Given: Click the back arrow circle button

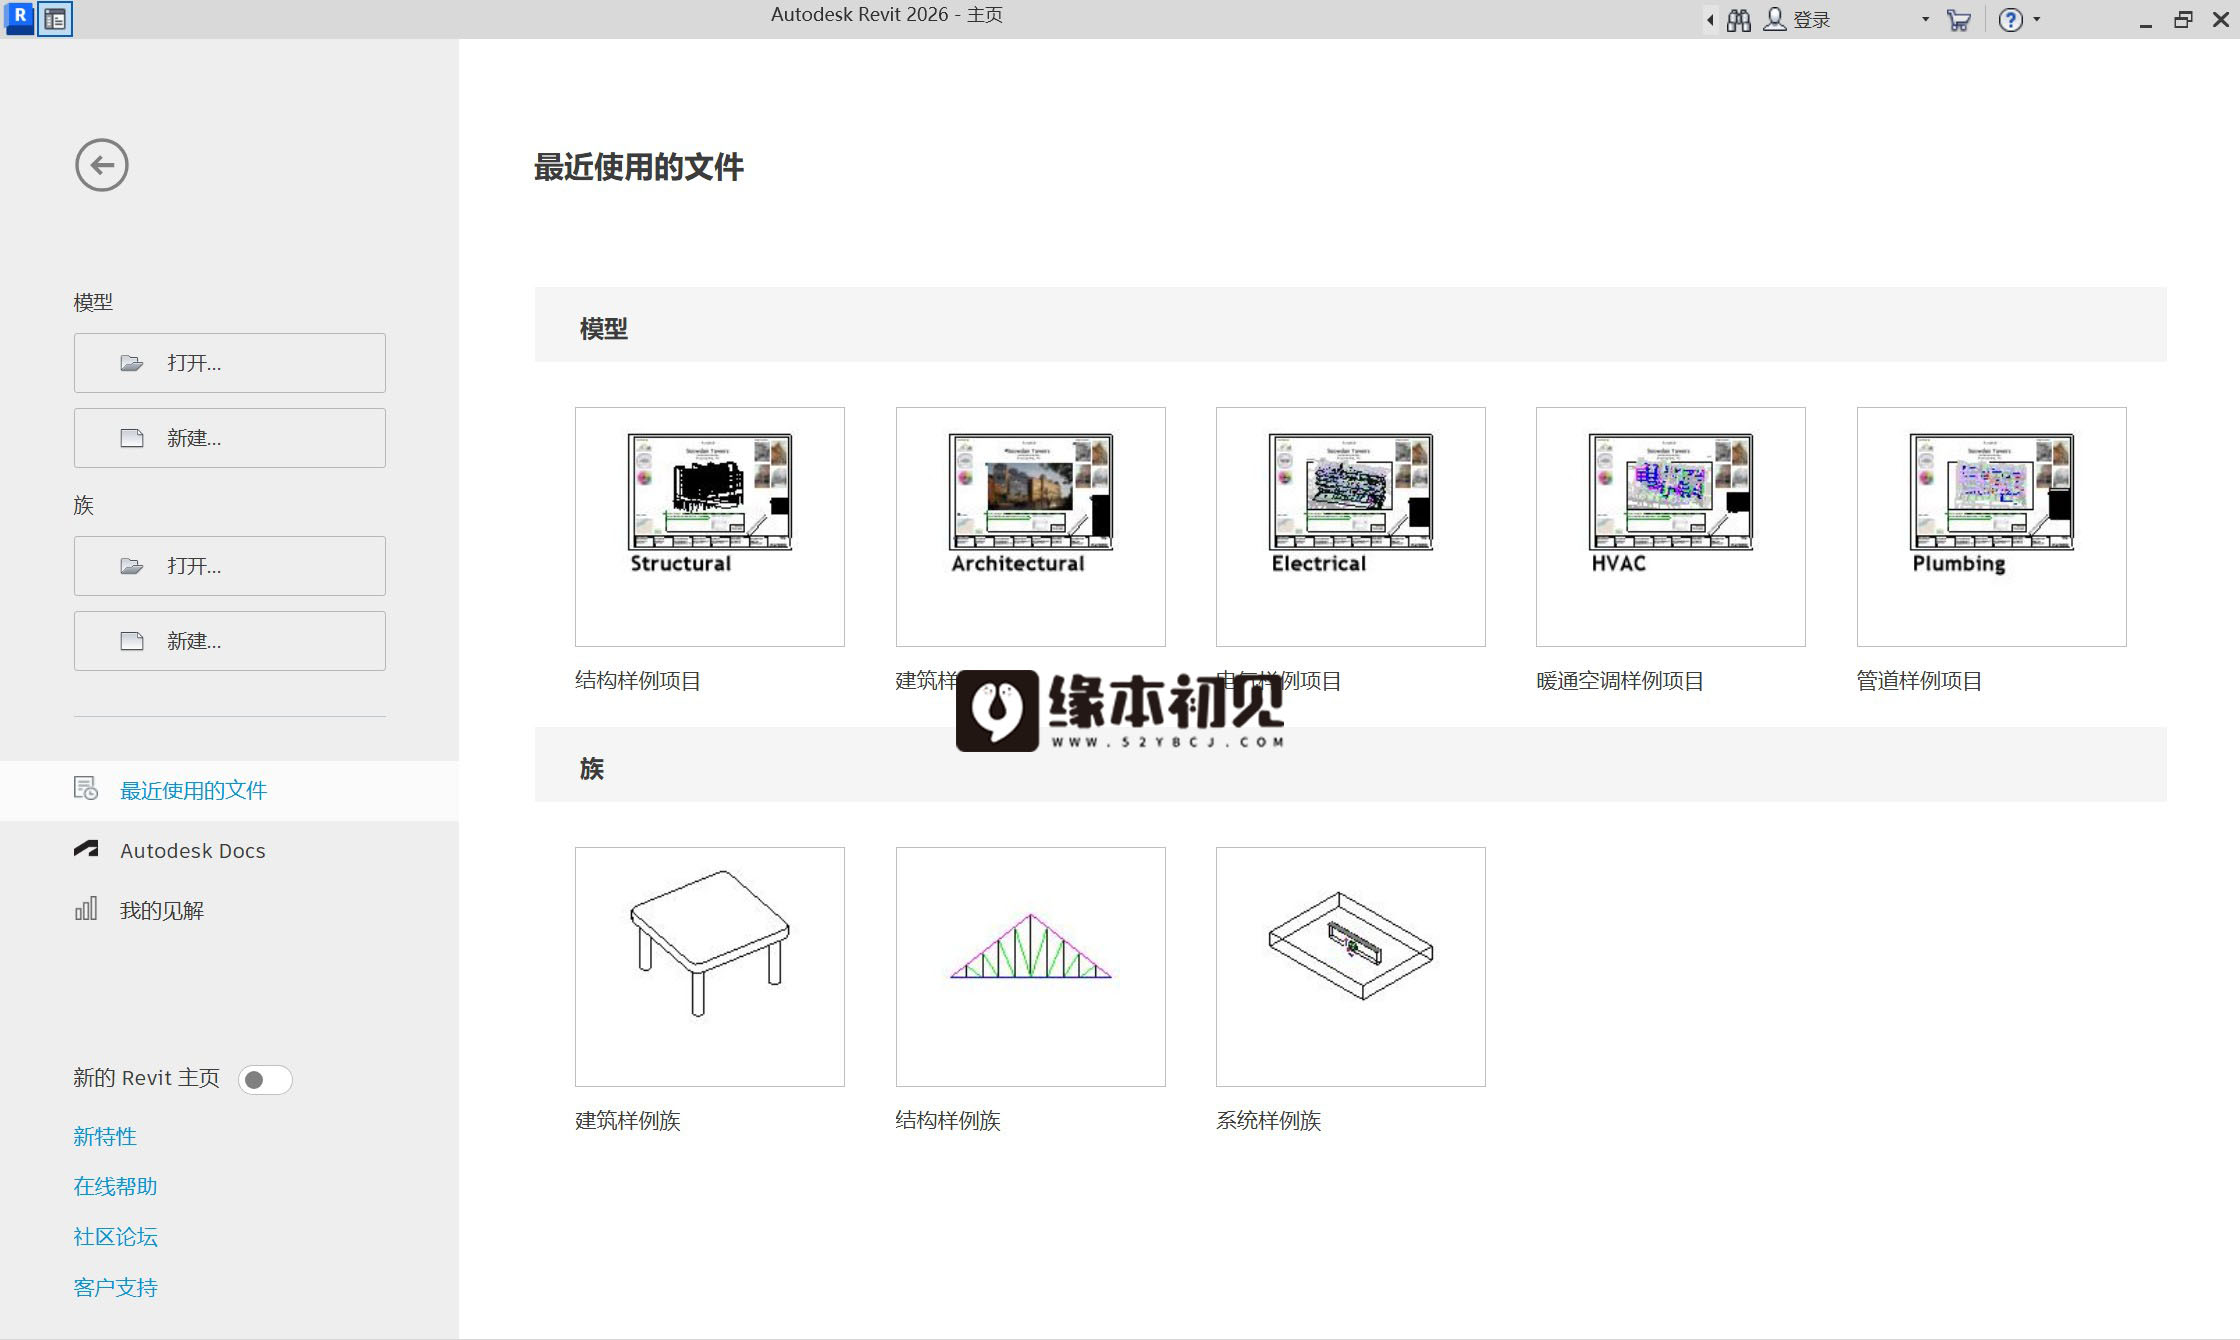Looking at the screenshot, I should [102, 165].
